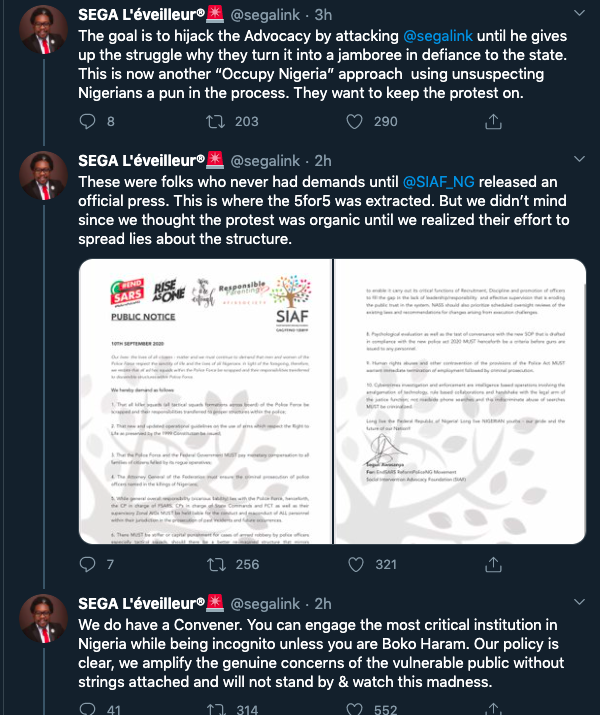The width and height of the screenshot is (600, 715).
Task: Share the SIAF press release tweet
Action: click(493, 564)
